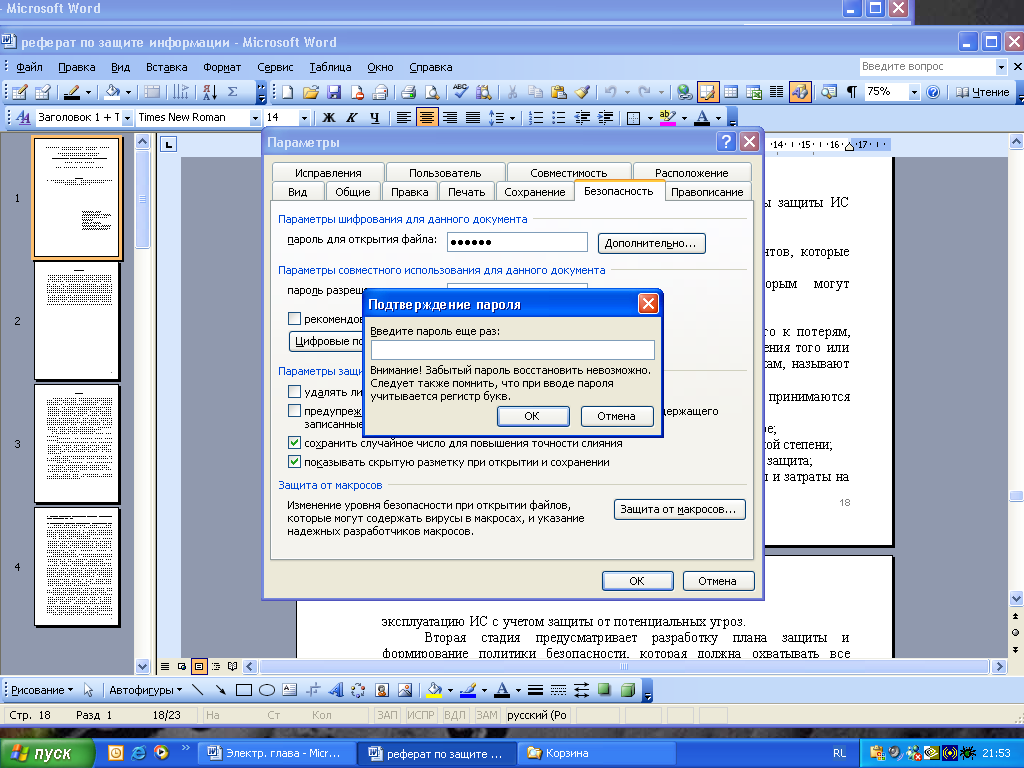The height and width of the screenshot is (768, 1024).
Task: Apply yellow fill color in drawing toolbar
Action: pyautogui.click(x=434, y=690)
